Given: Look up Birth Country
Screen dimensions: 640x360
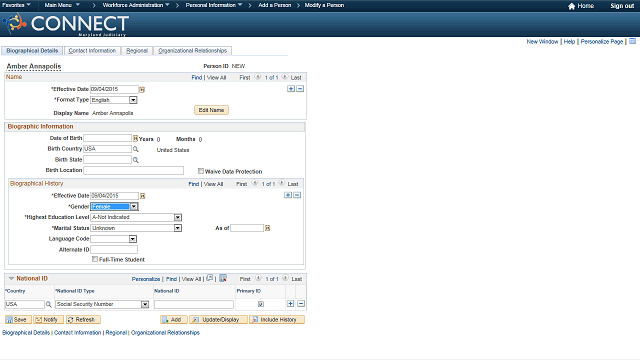Looking at the screenshot, I should point(136,149).
